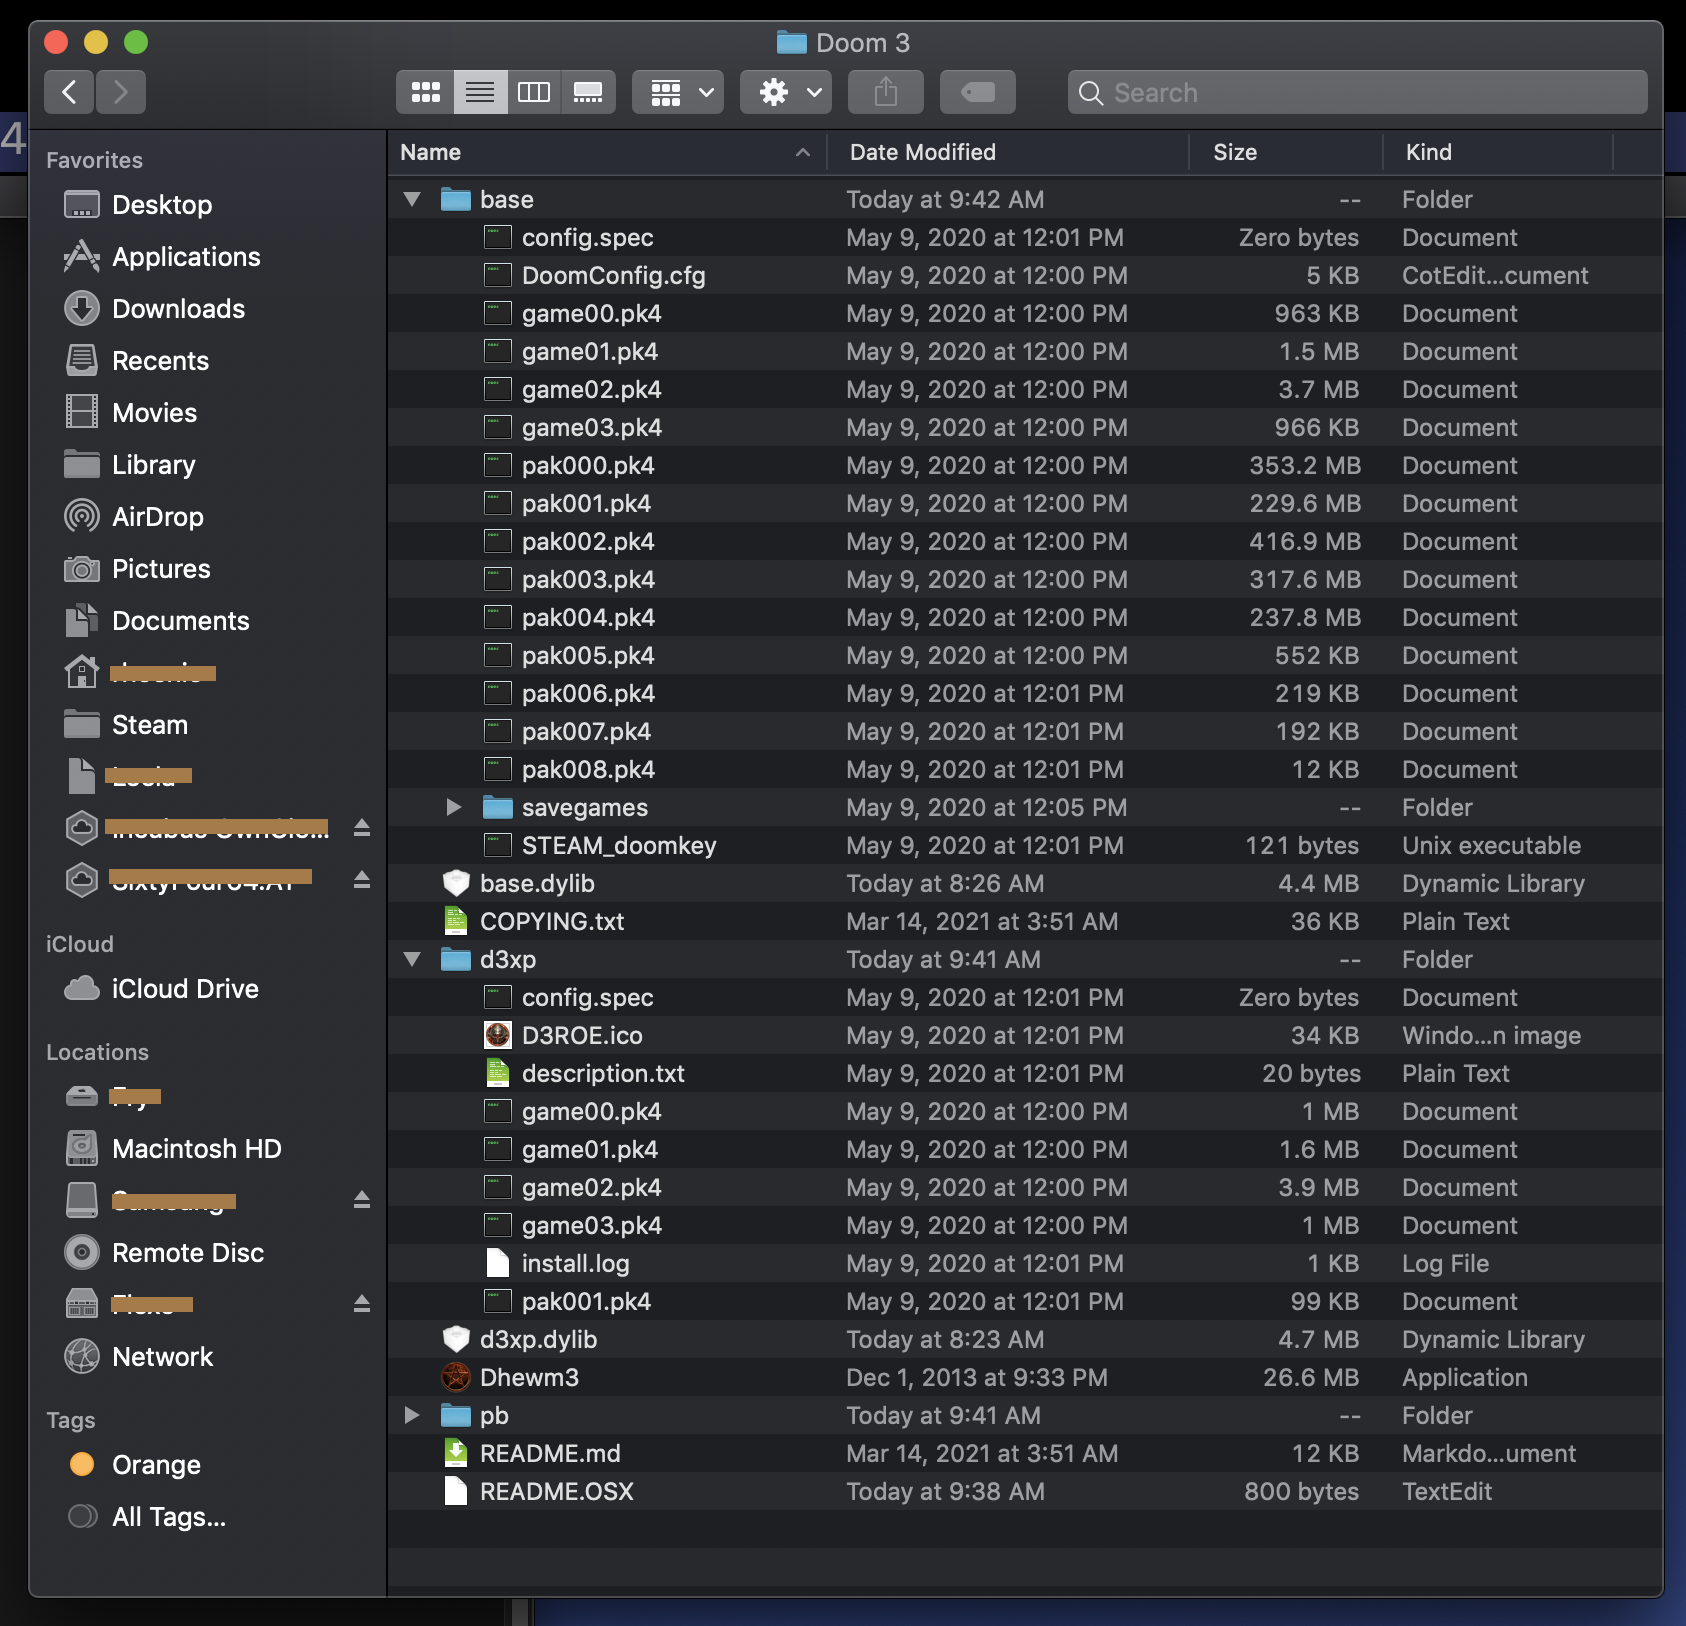The image size is (1686, 1626).
Task: Sort by the Size column header
Action: [1286, 152]
